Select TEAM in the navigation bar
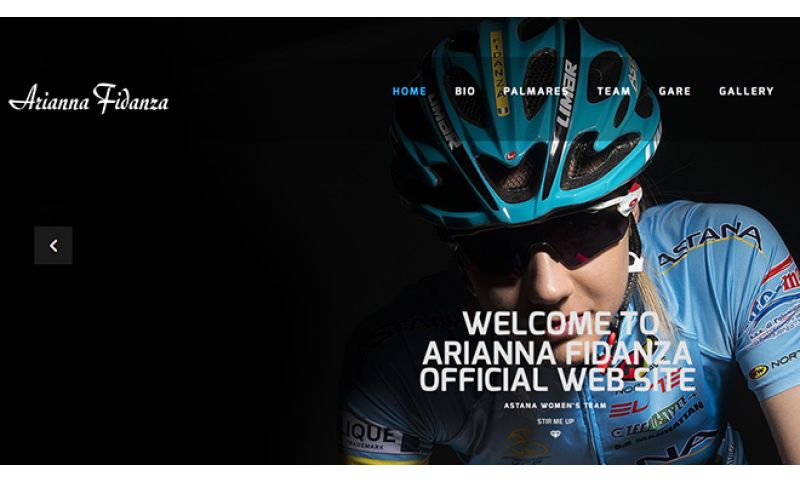This screenshot has height=484, width=800. pos(614,91)
